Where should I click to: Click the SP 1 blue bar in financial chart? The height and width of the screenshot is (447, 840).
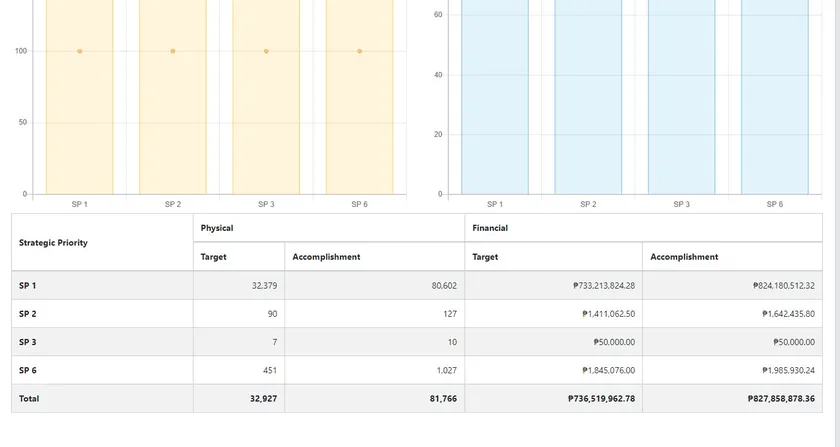tap(495, 97)
